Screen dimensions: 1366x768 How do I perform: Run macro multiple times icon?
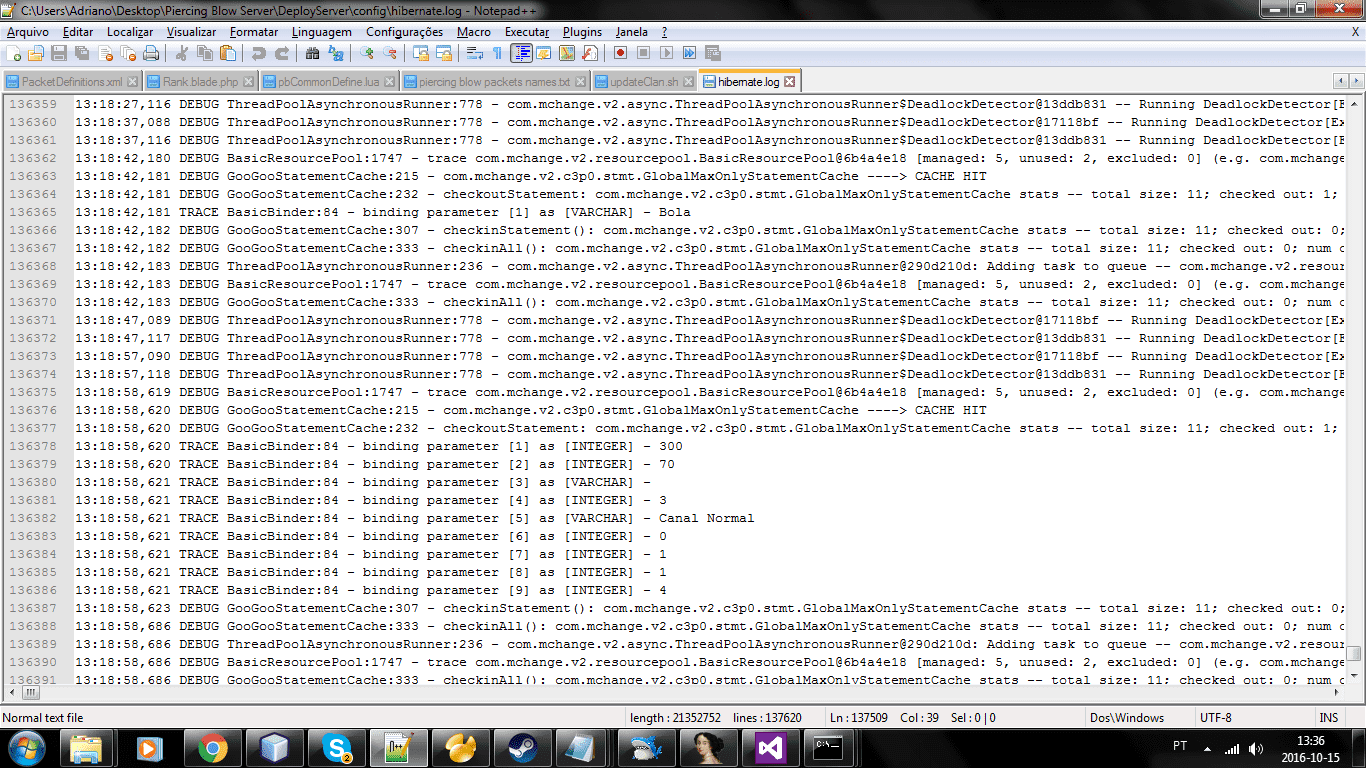coord(689,52)
